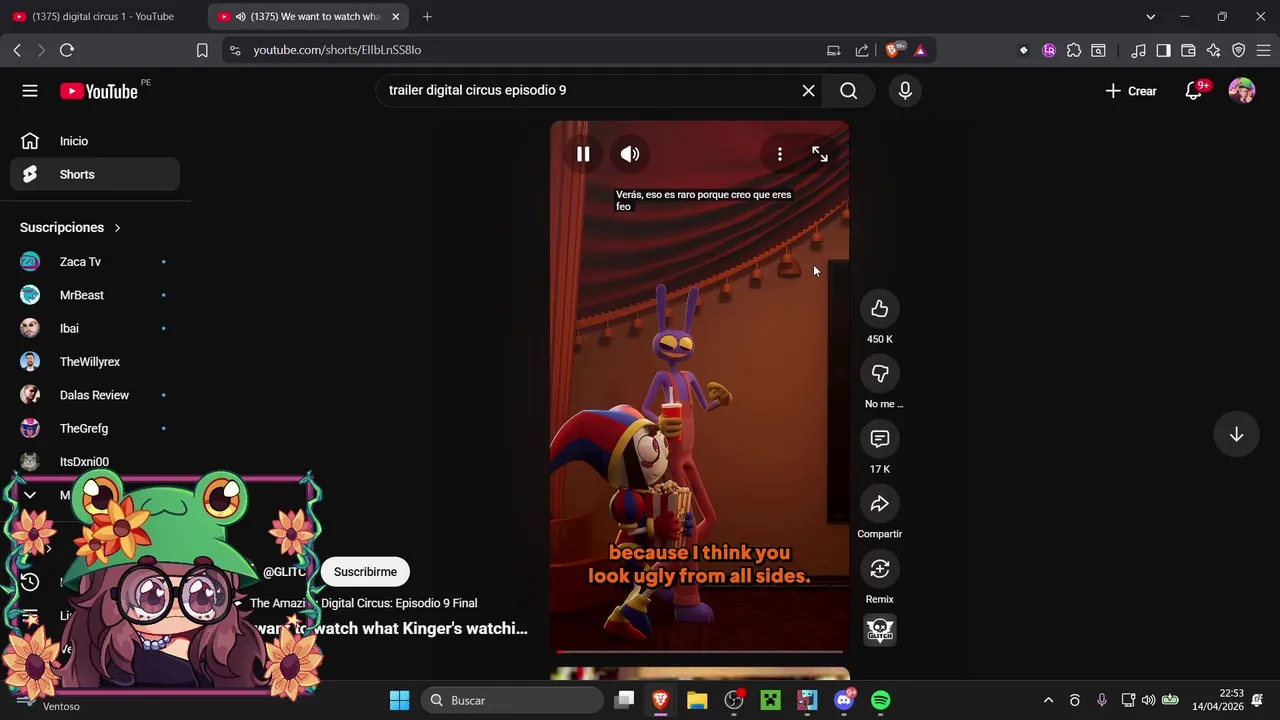Dislike the Short

tap(880, 374)
